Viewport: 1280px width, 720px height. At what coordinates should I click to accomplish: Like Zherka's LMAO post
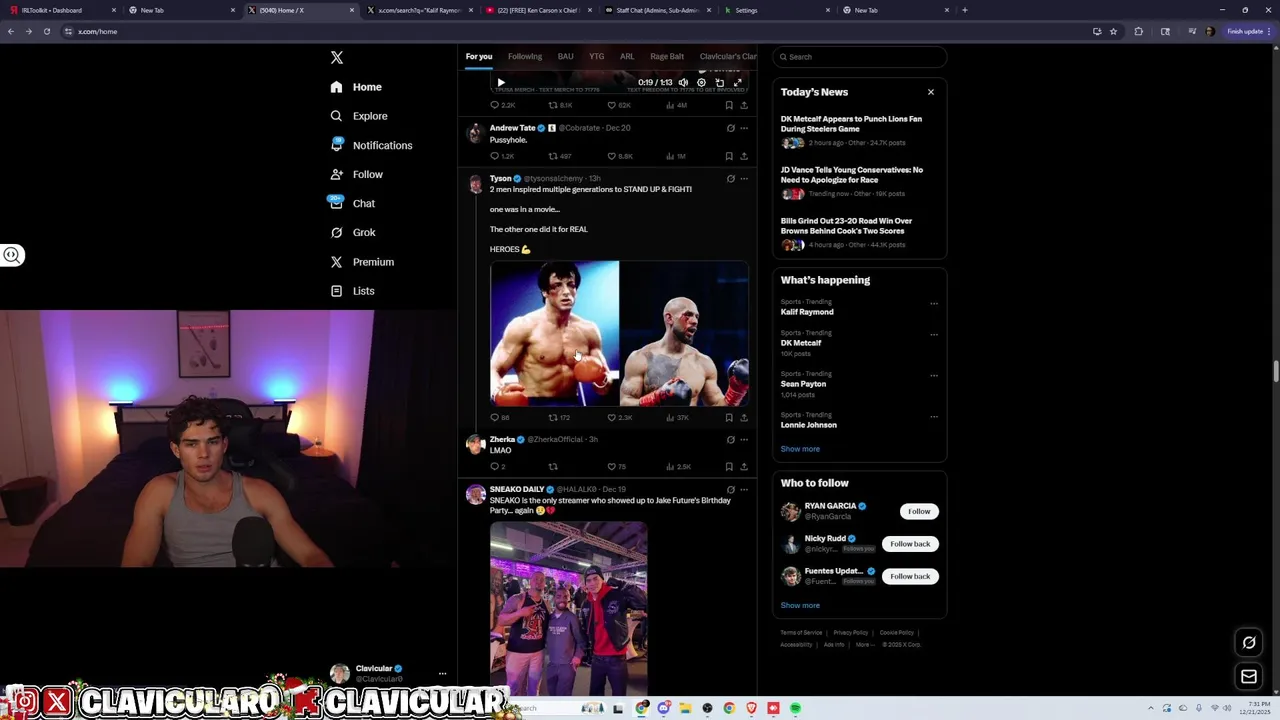(x=611, y=466)
